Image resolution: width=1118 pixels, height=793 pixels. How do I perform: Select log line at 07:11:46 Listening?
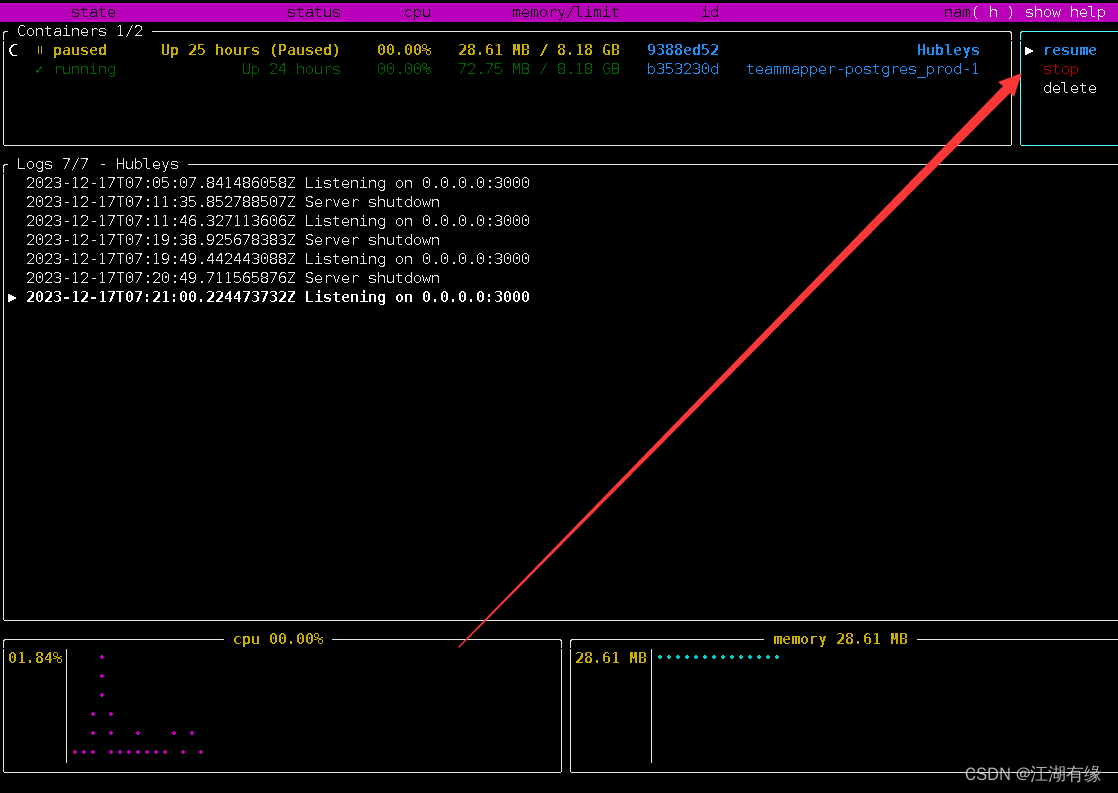pyautogui.click(x=278, y=220)
